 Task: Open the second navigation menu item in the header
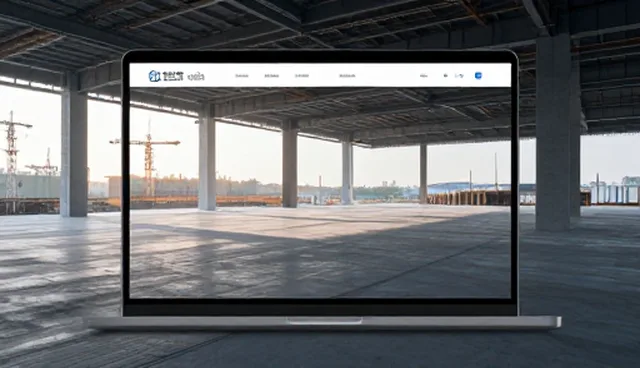271,75
